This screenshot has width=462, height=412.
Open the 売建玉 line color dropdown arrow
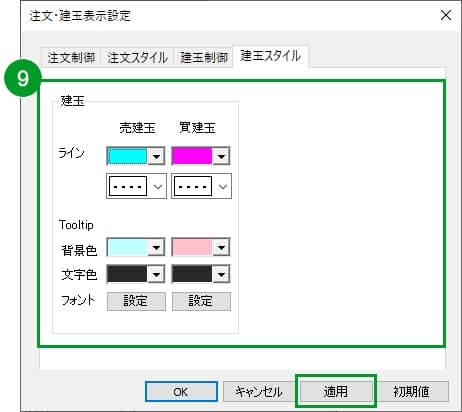(156, 156)
